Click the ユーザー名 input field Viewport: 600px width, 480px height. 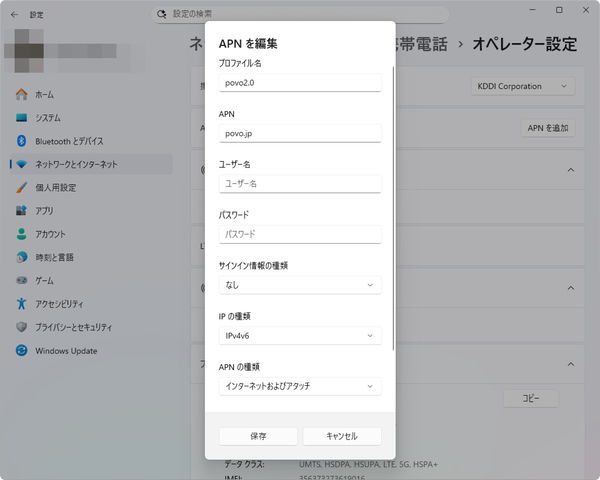(299, 184)
